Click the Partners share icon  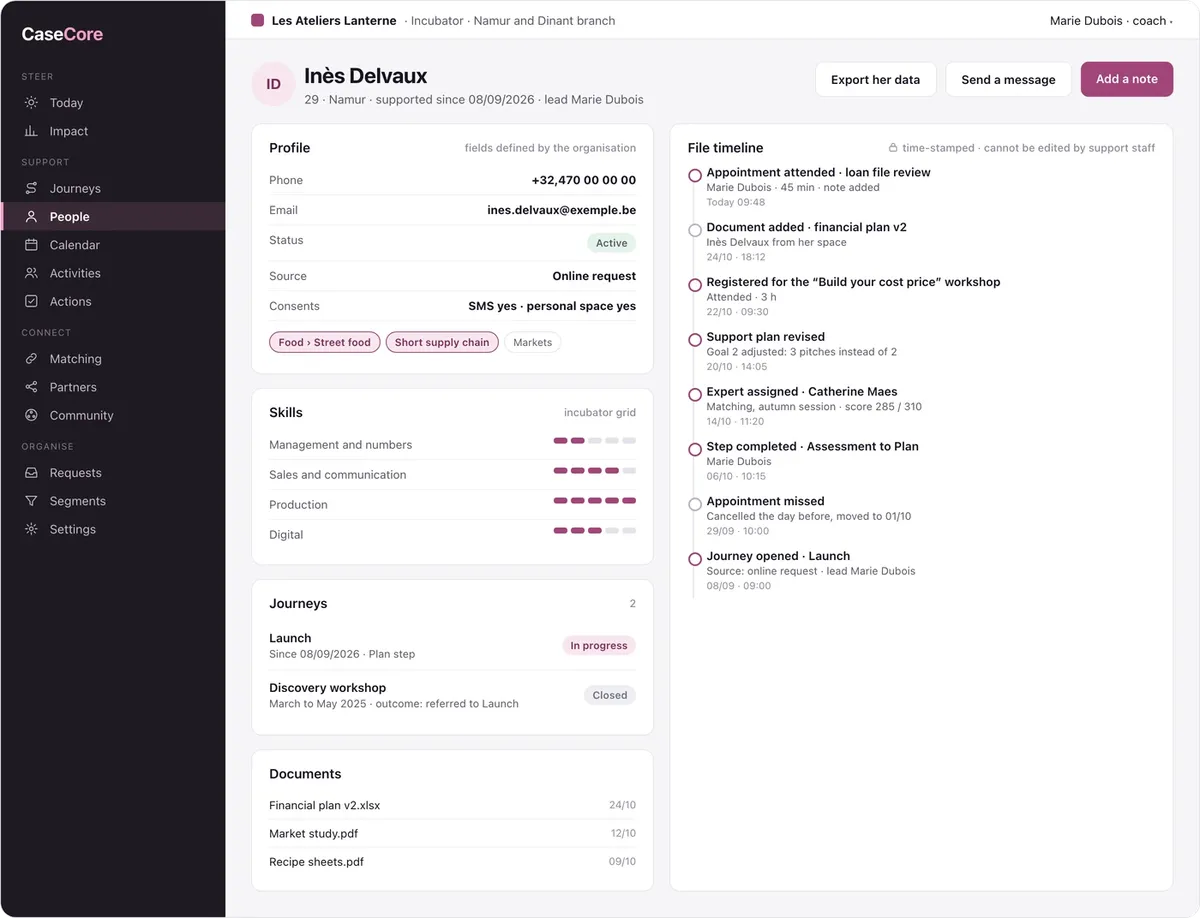(x=32, y=387)
